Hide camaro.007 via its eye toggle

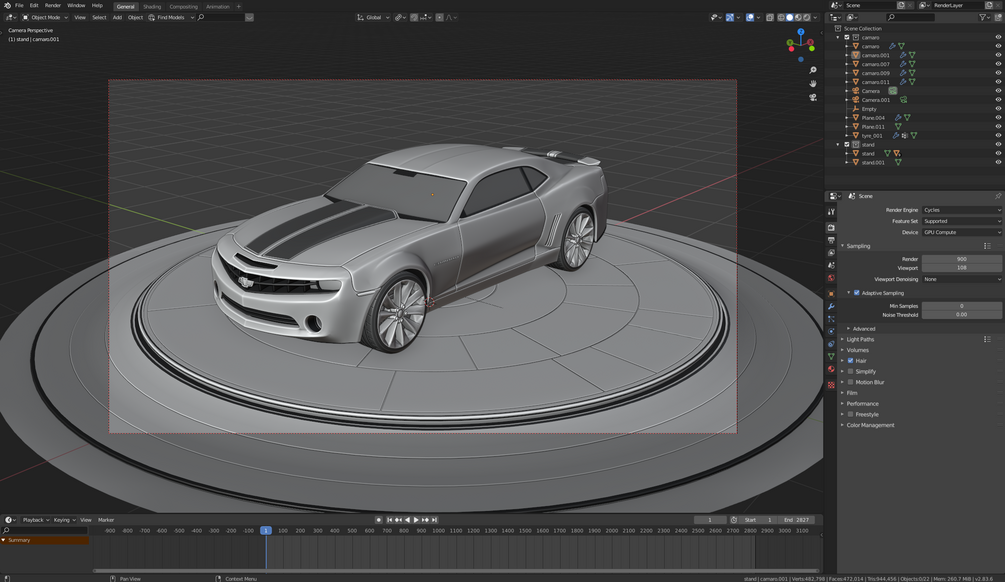click(998, 64)
